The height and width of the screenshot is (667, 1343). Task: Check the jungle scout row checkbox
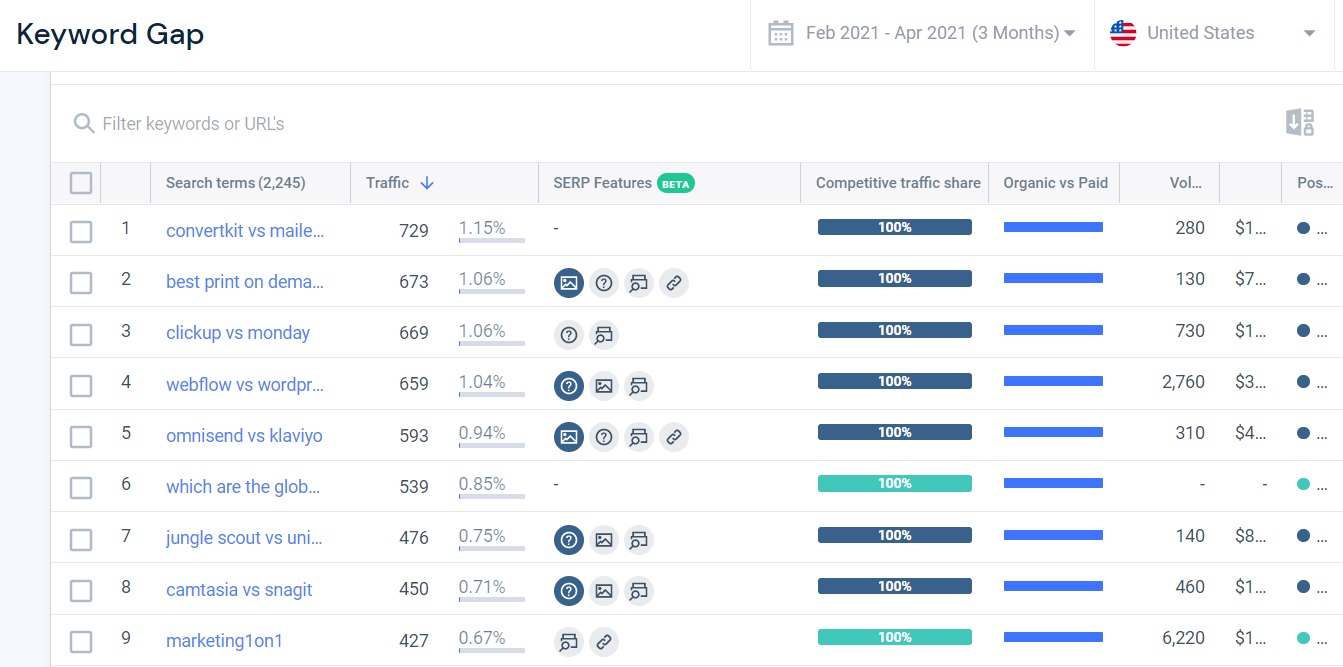click(81, 540)
